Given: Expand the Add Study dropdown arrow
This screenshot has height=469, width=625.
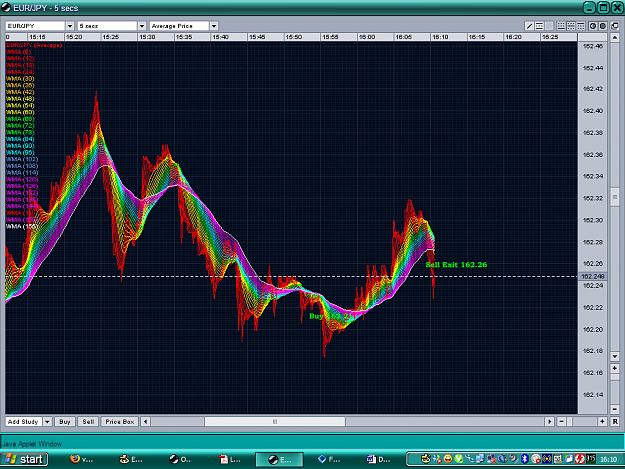Looking at the screenshot, I should (x=47, y=421).
